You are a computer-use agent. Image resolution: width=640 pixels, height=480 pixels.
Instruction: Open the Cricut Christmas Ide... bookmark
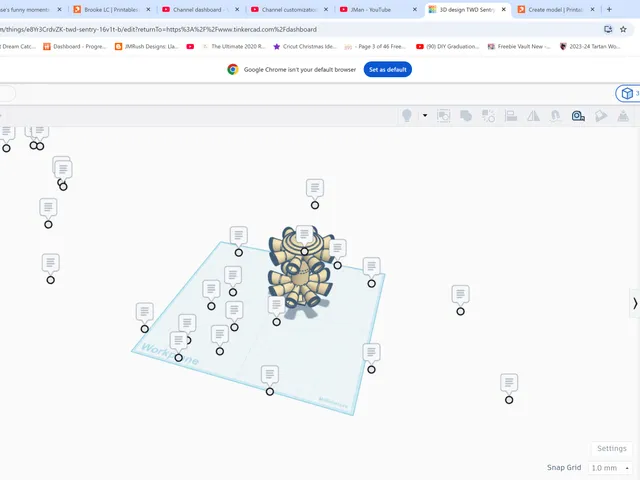[305, 47]
